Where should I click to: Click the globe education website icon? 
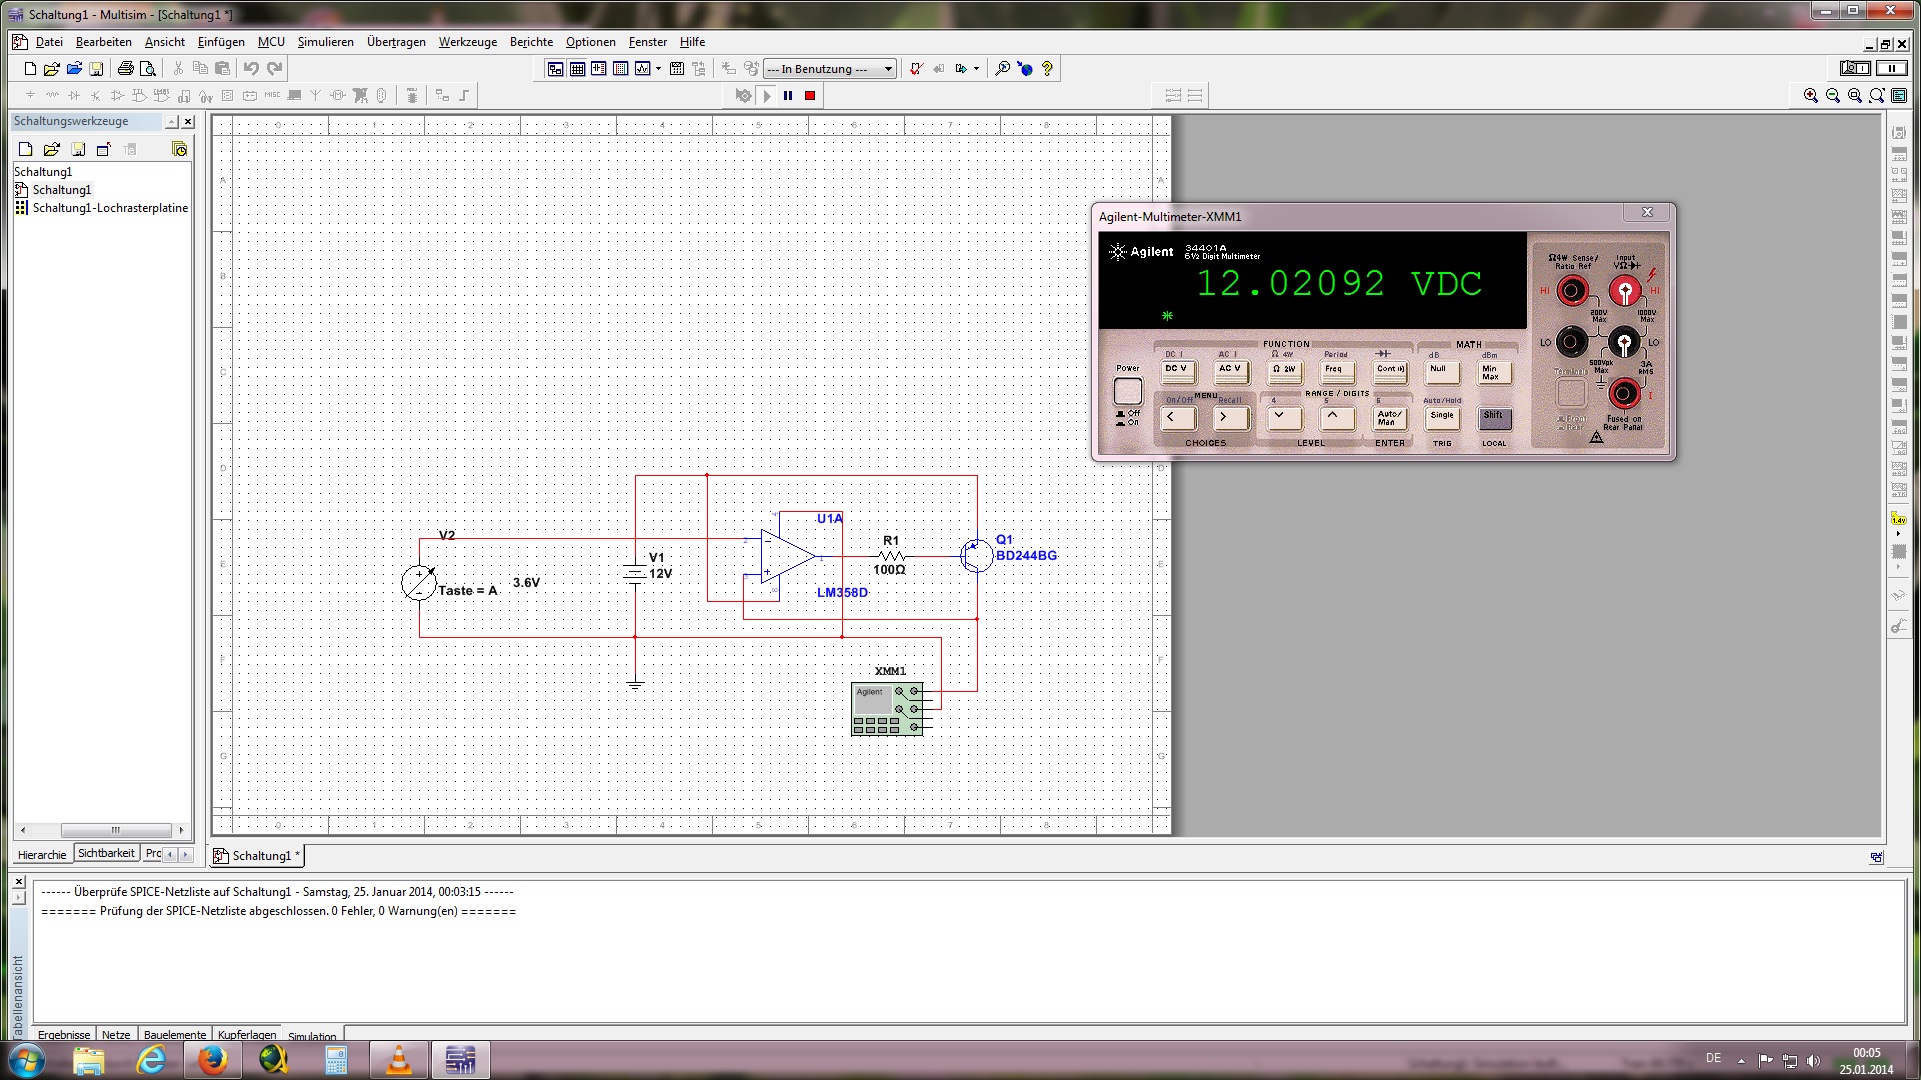tap(1025, 69)
